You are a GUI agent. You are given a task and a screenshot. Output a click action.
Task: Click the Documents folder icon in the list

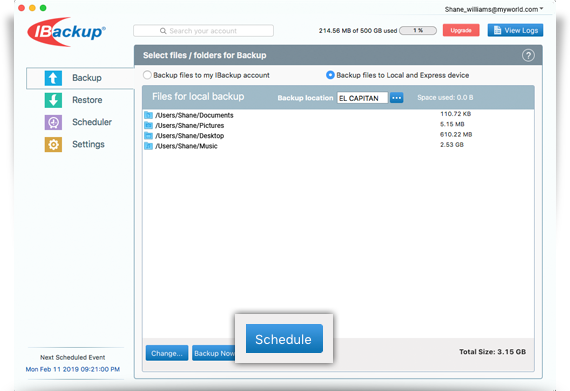click(x=148, y=115)
